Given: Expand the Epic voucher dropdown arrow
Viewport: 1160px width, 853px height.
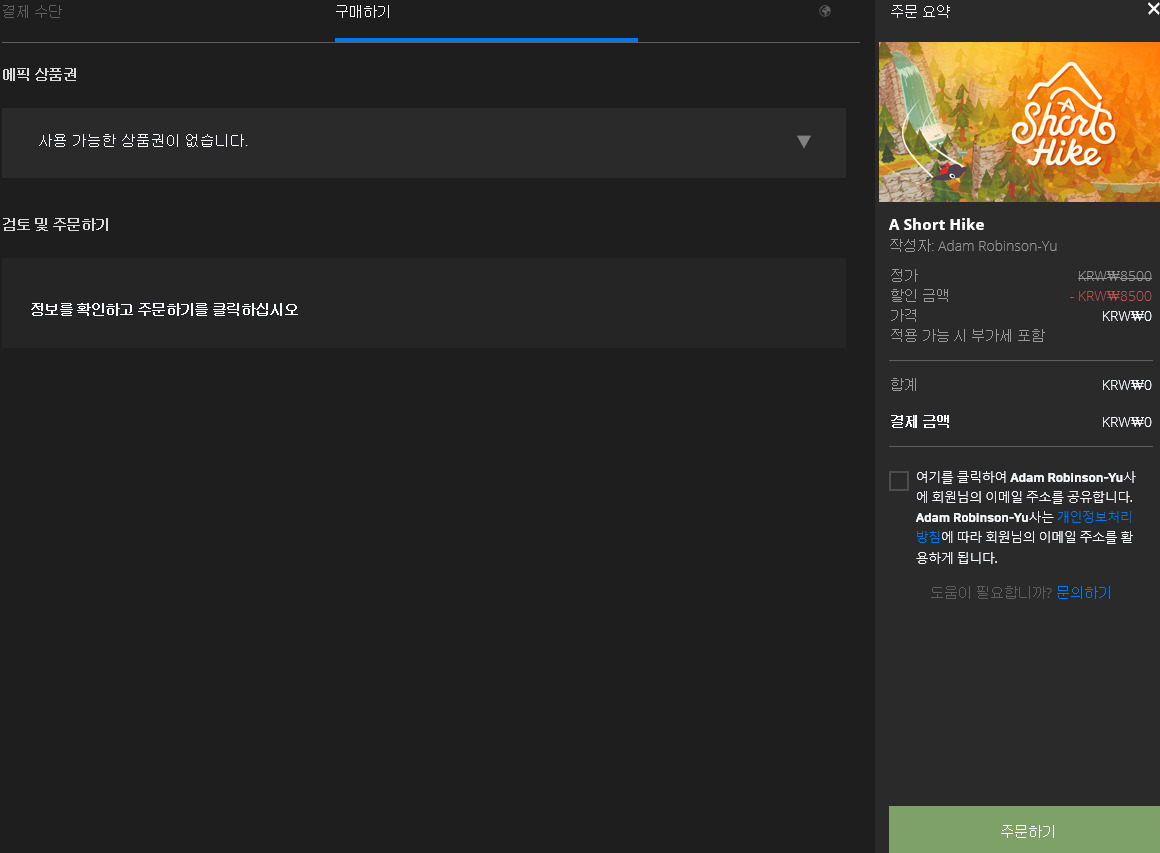Looking at the screenshot, I should tap(804, 141).
